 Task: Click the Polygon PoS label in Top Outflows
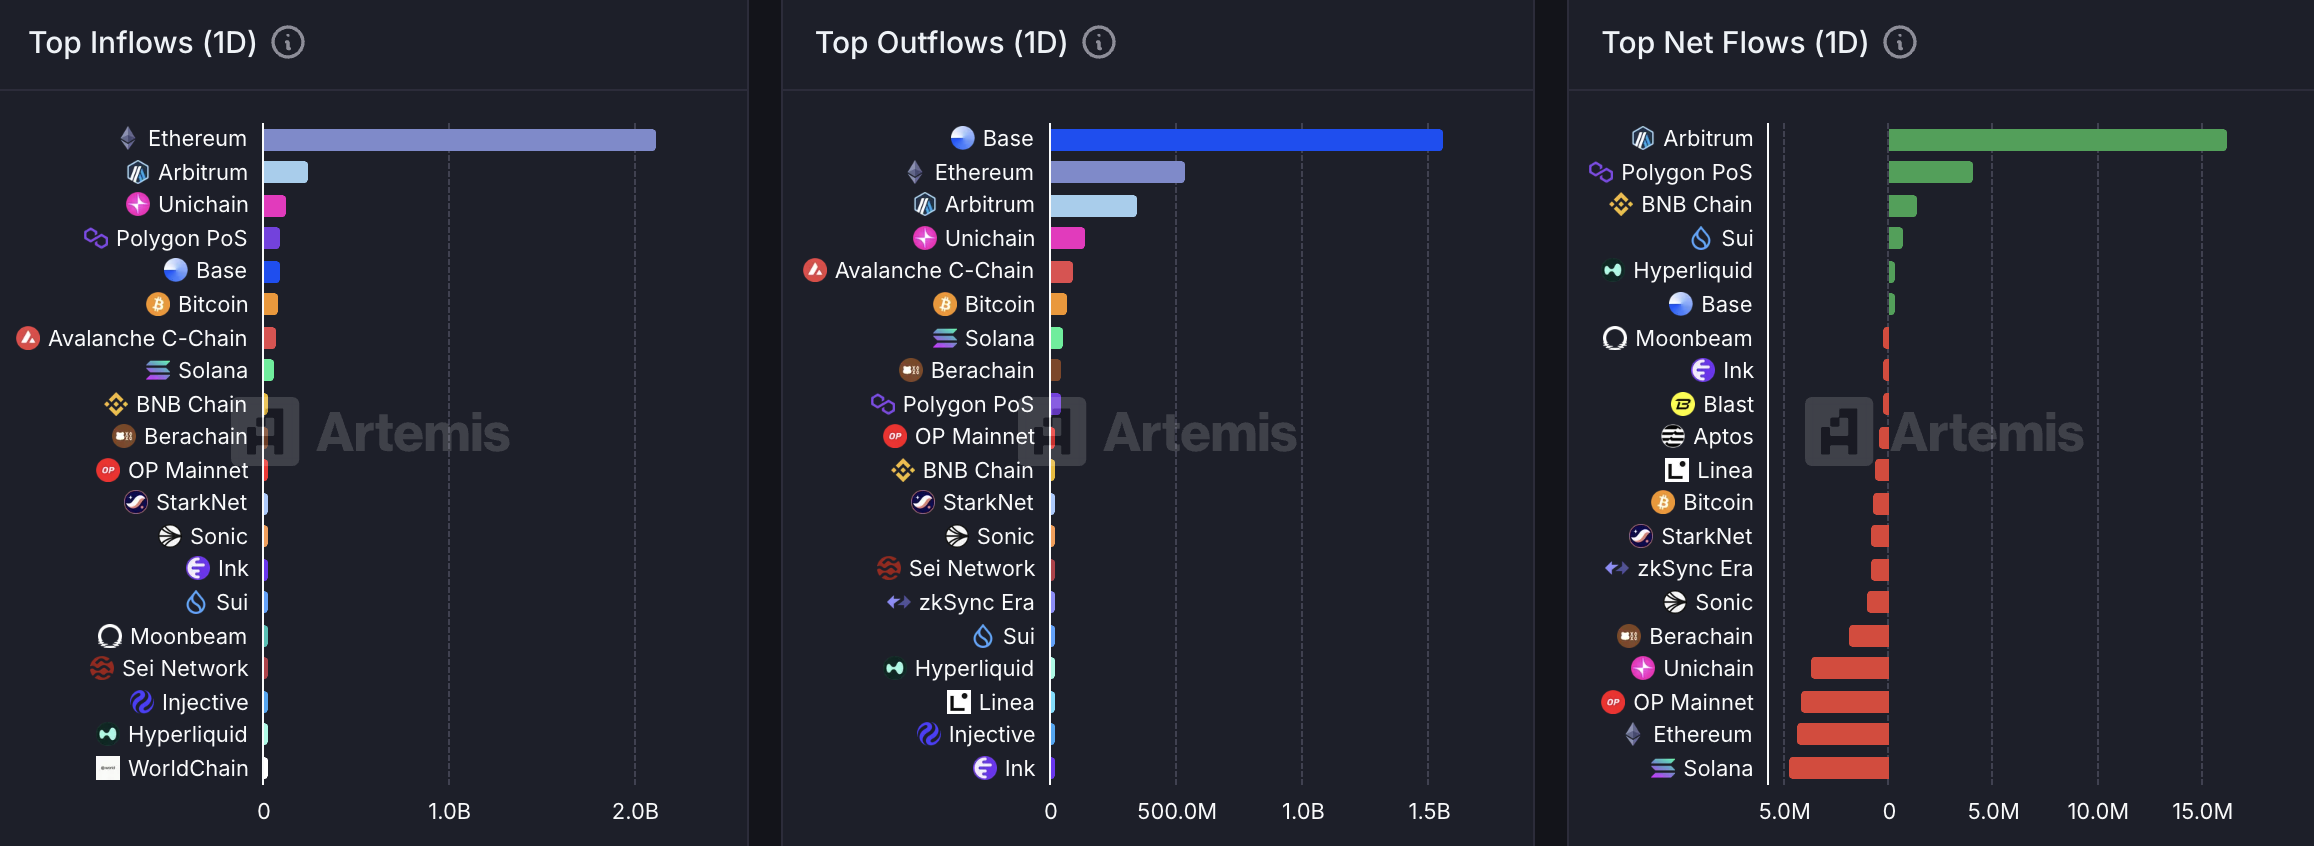pyautogui.click(x=969, y=404)
